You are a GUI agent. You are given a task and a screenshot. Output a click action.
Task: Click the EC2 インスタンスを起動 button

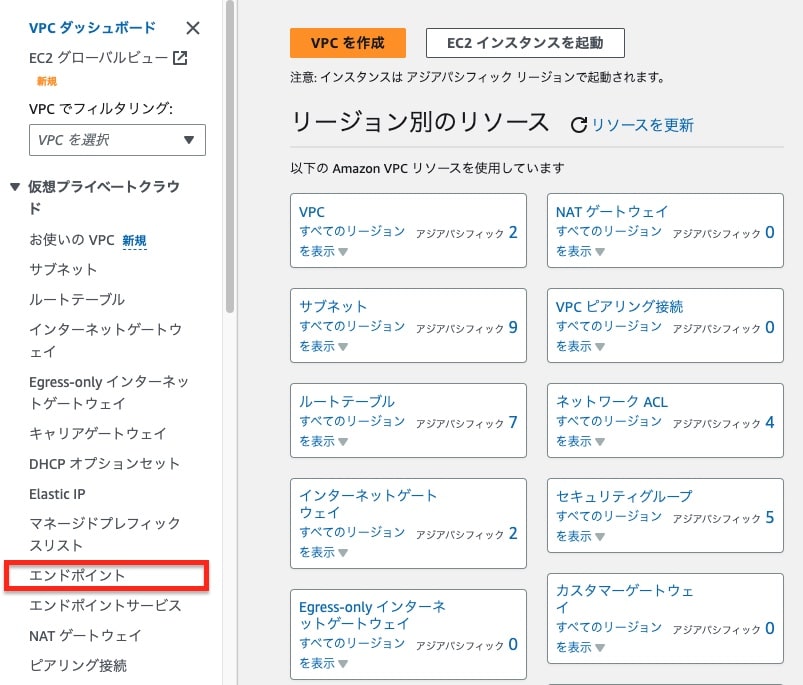click(525, 43)
